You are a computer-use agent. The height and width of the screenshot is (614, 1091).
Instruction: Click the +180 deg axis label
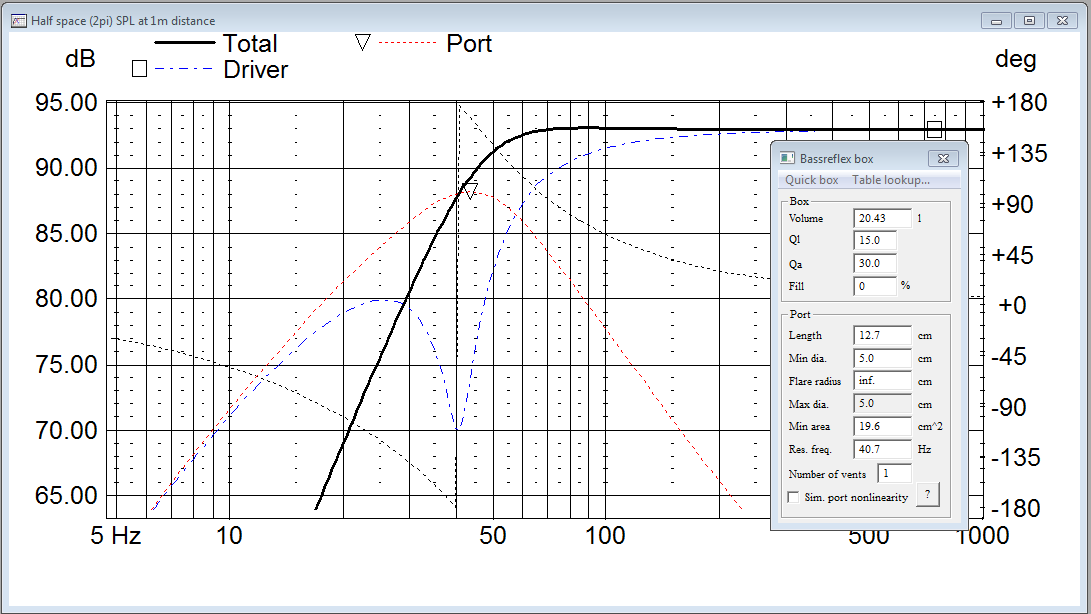(x=1019, y=102)
